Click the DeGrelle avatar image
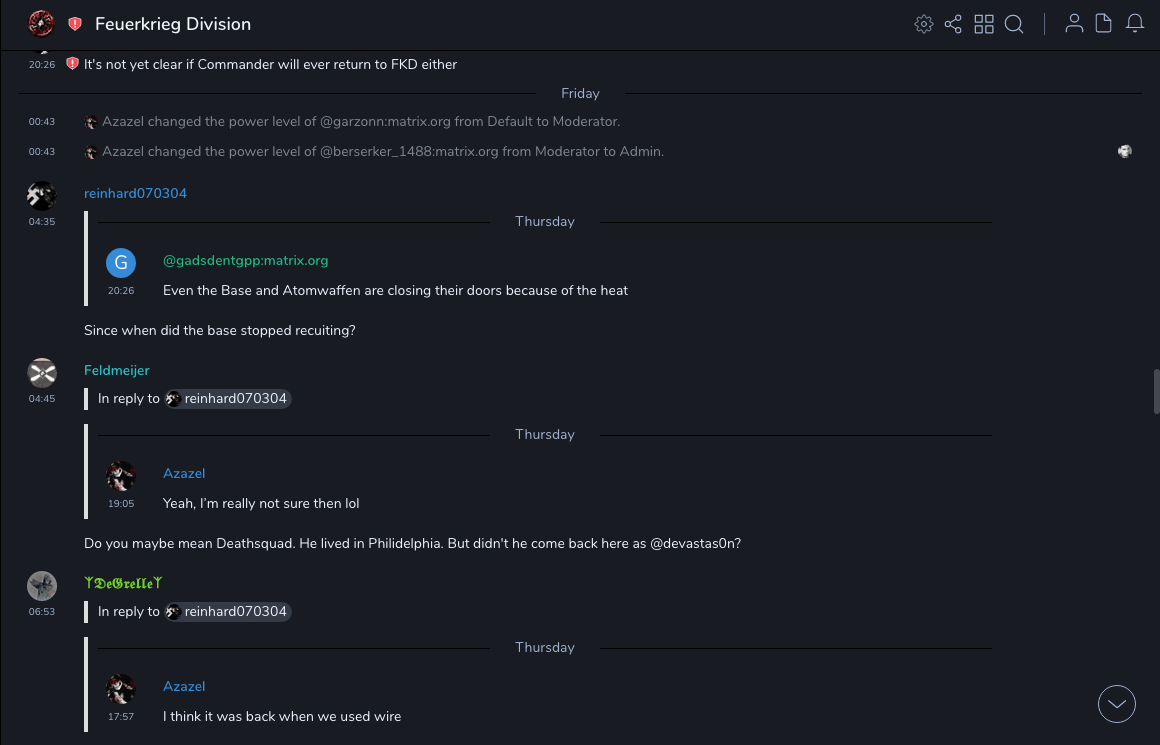 [x=41, y=585]
